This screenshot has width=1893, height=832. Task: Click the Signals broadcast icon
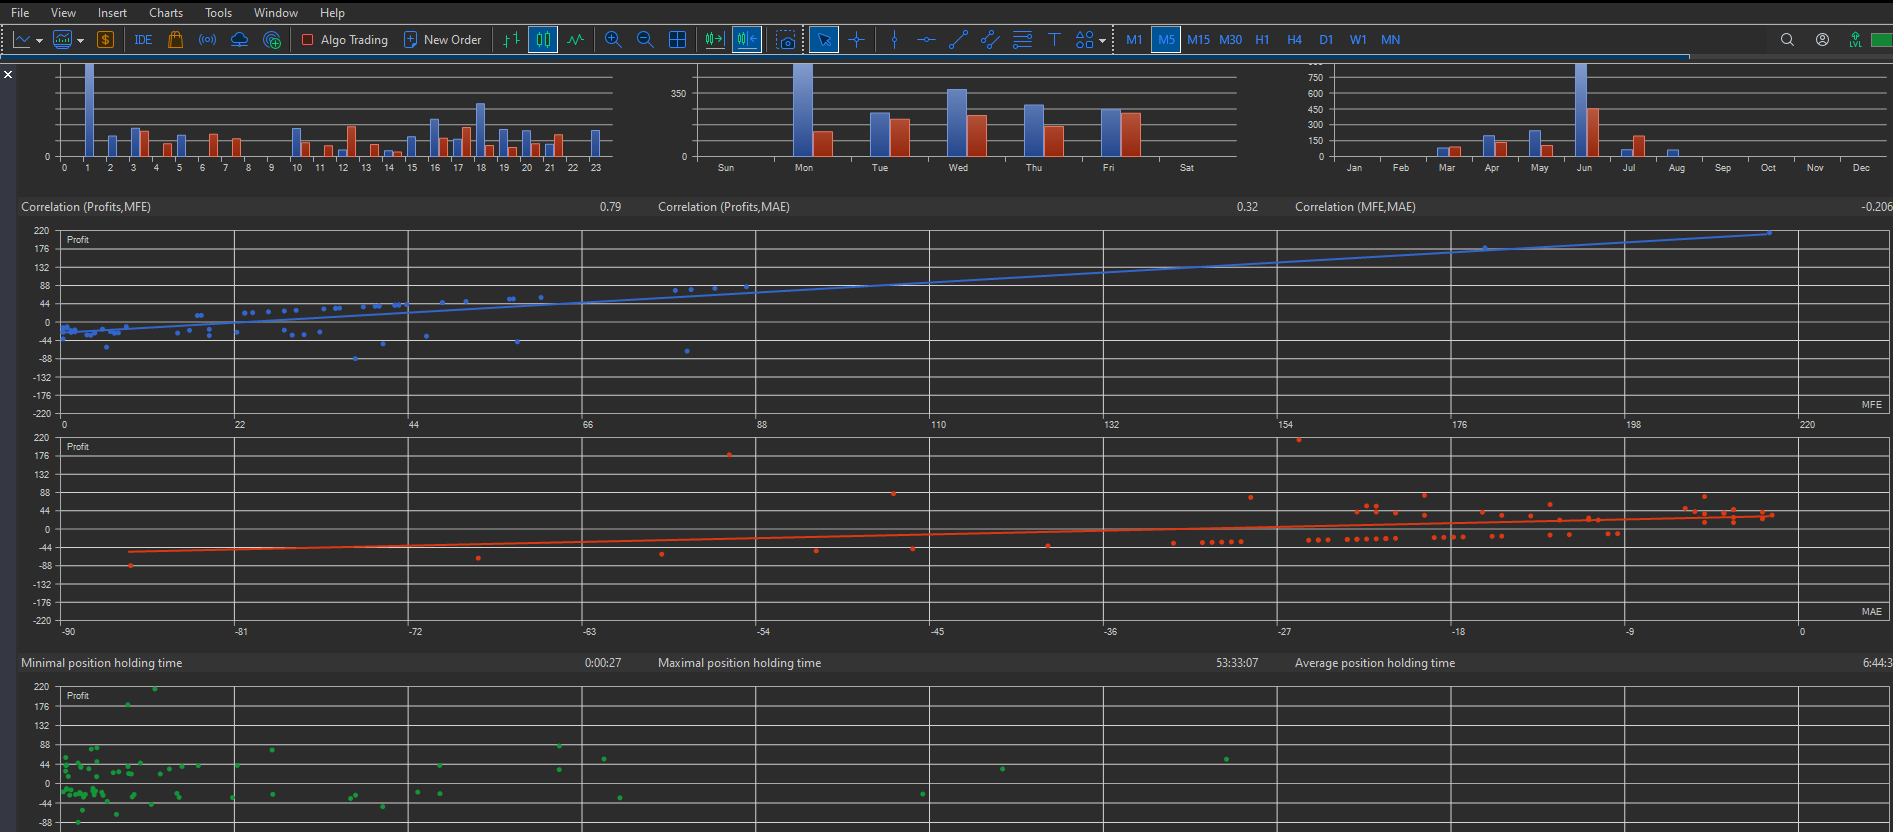coord(207,40)
